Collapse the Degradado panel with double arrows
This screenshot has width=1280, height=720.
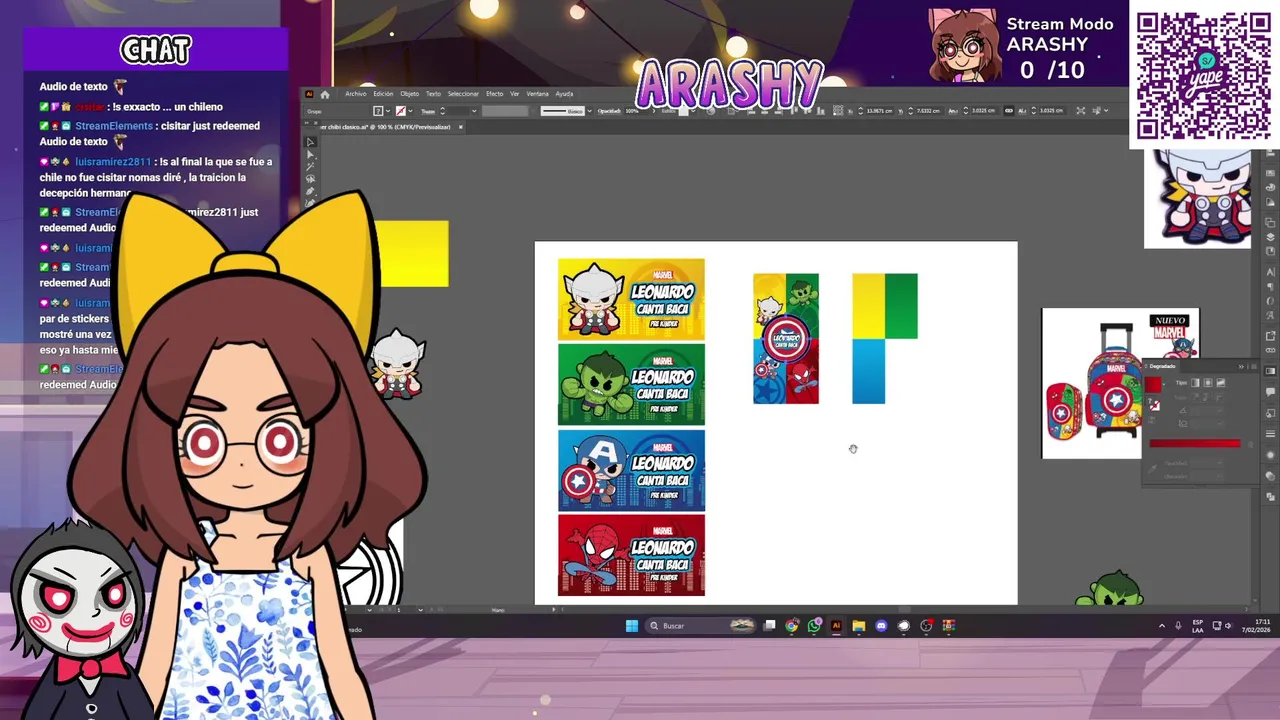[x=1241, y=367]
